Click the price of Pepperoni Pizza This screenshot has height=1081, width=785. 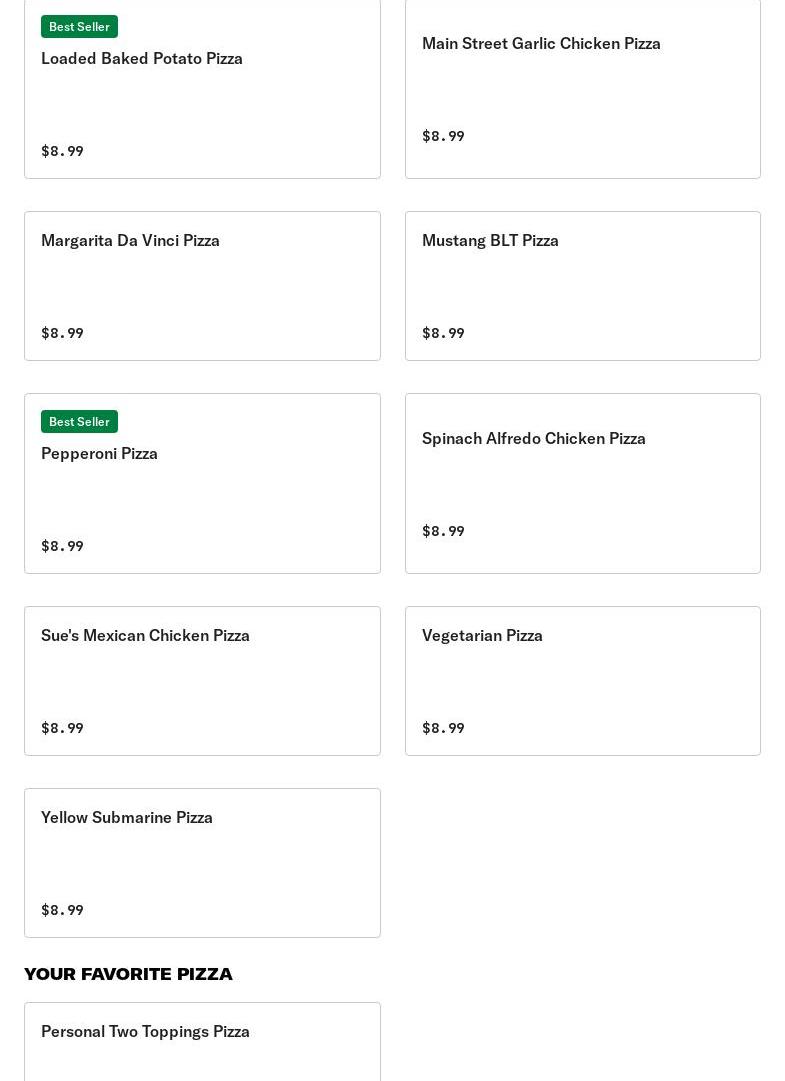(x=63, y=546)
